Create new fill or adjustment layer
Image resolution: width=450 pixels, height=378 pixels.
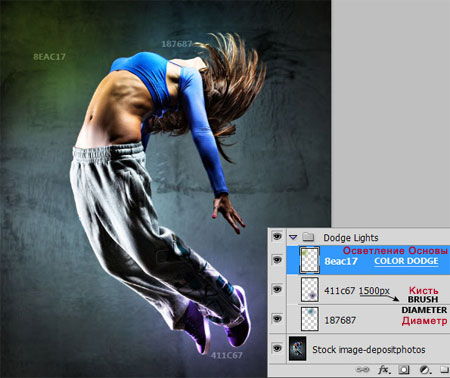point(425,370)
